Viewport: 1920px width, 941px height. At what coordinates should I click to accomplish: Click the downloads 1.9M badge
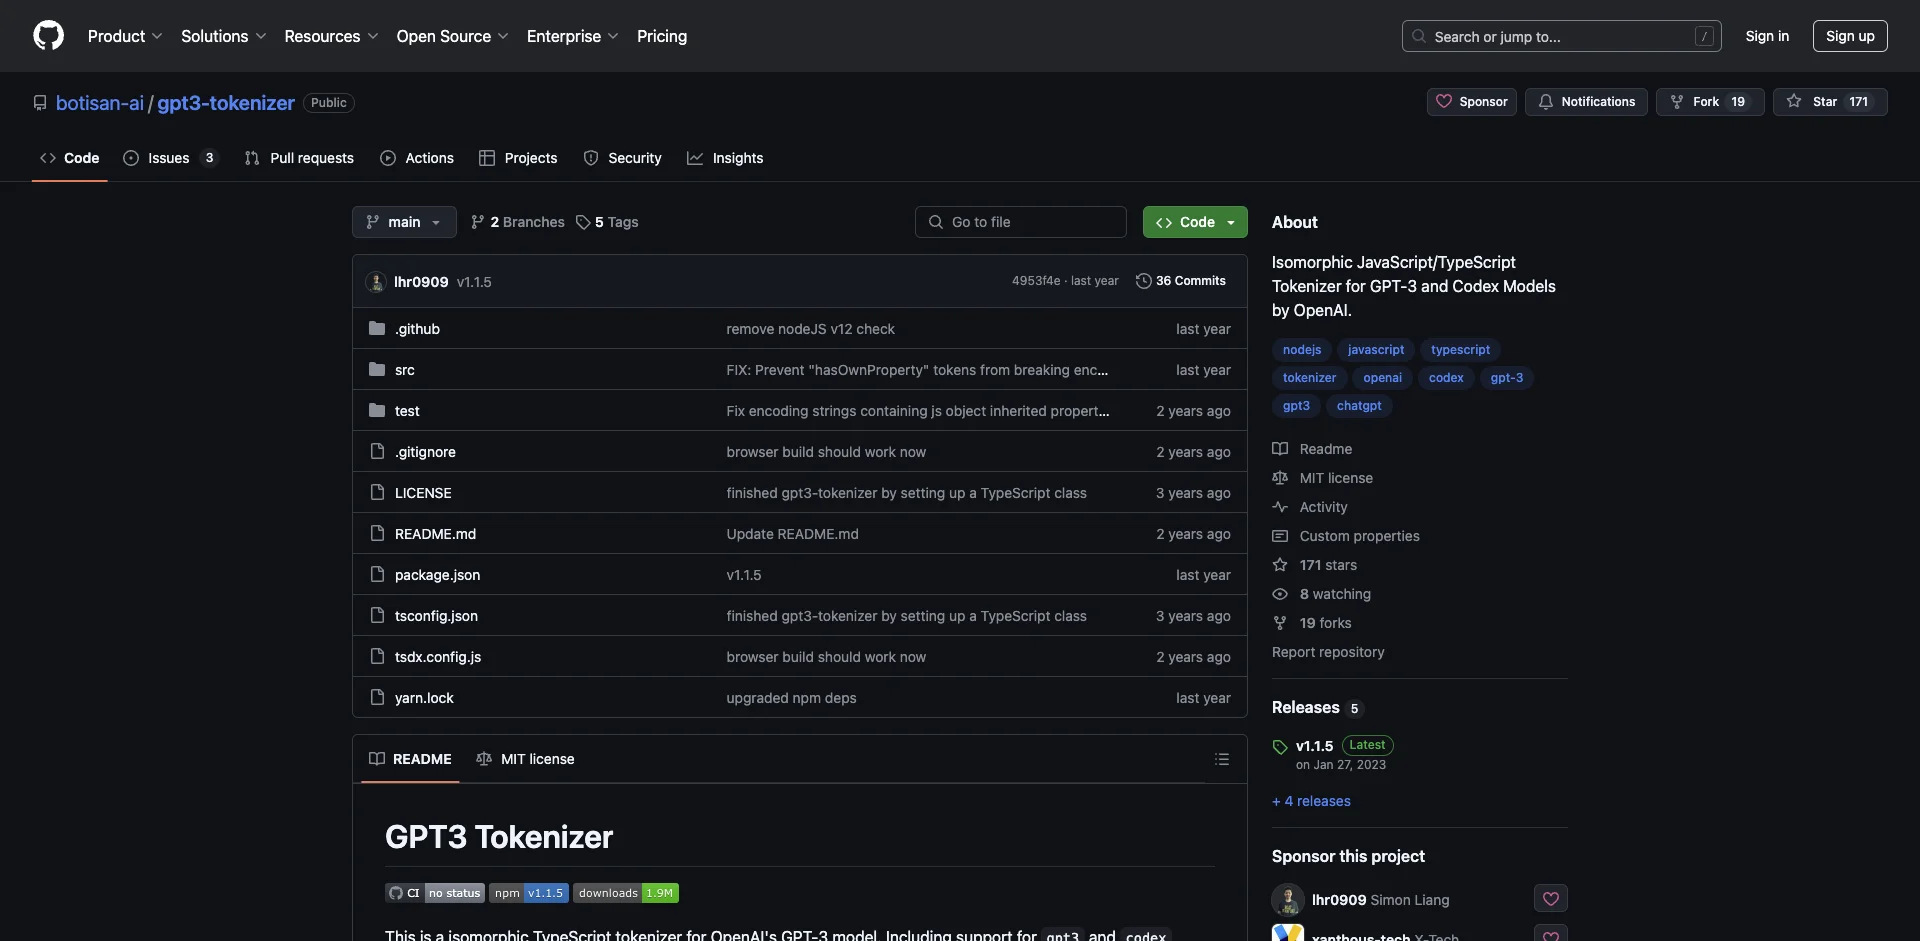[x=626, y=893]
